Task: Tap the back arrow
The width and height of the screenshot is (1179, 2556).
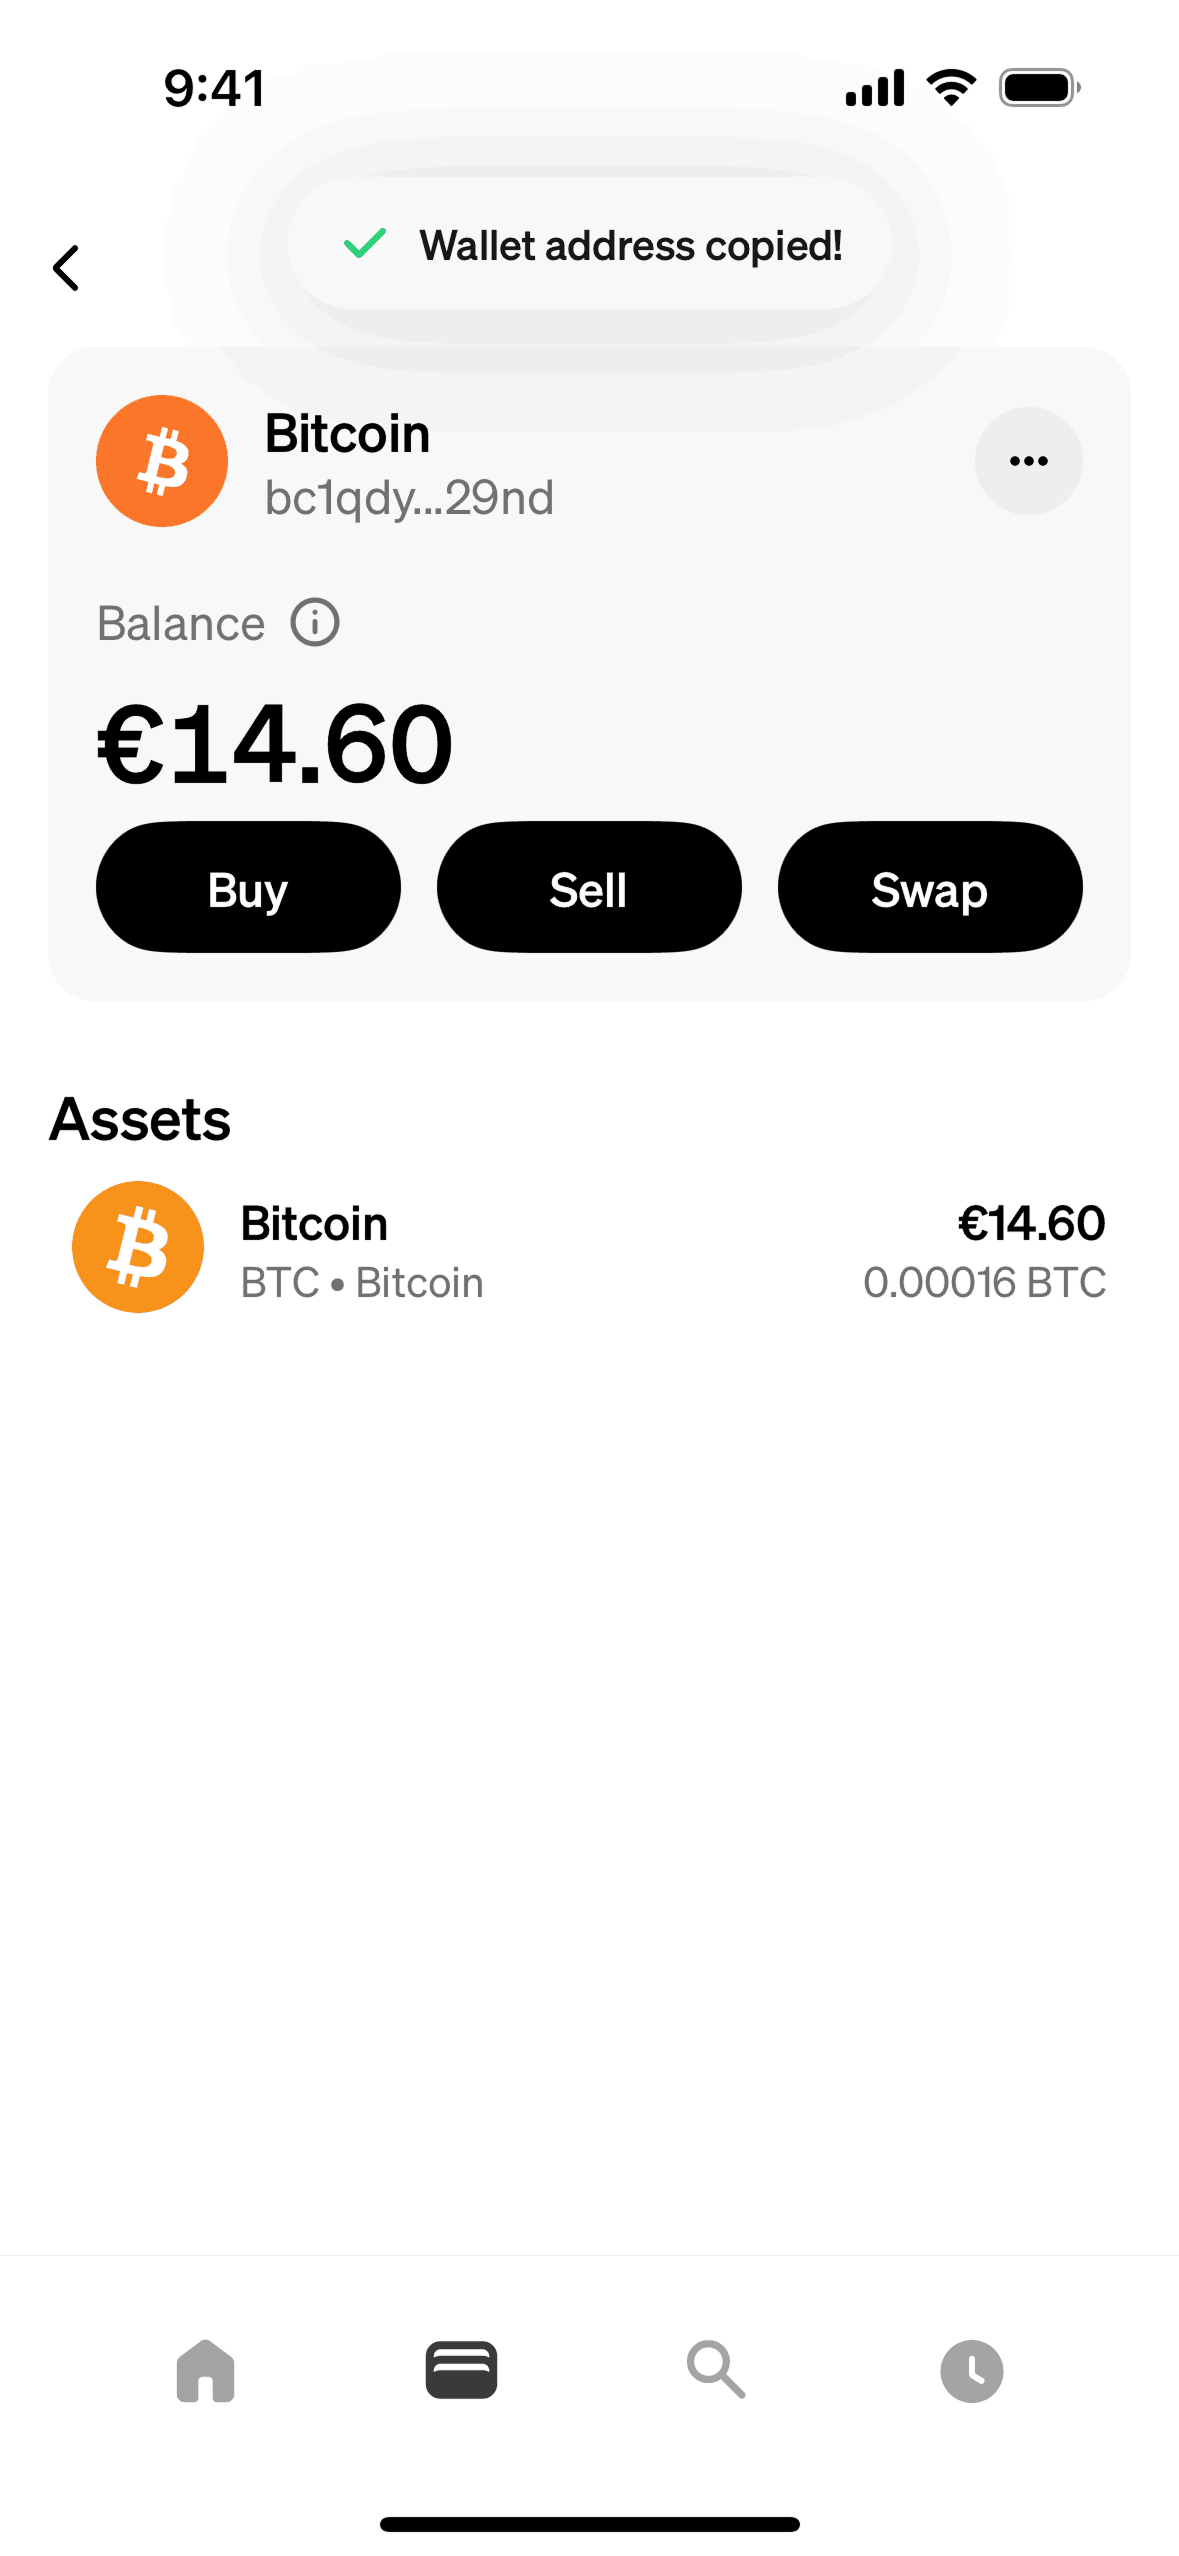Action: (66, 268)
